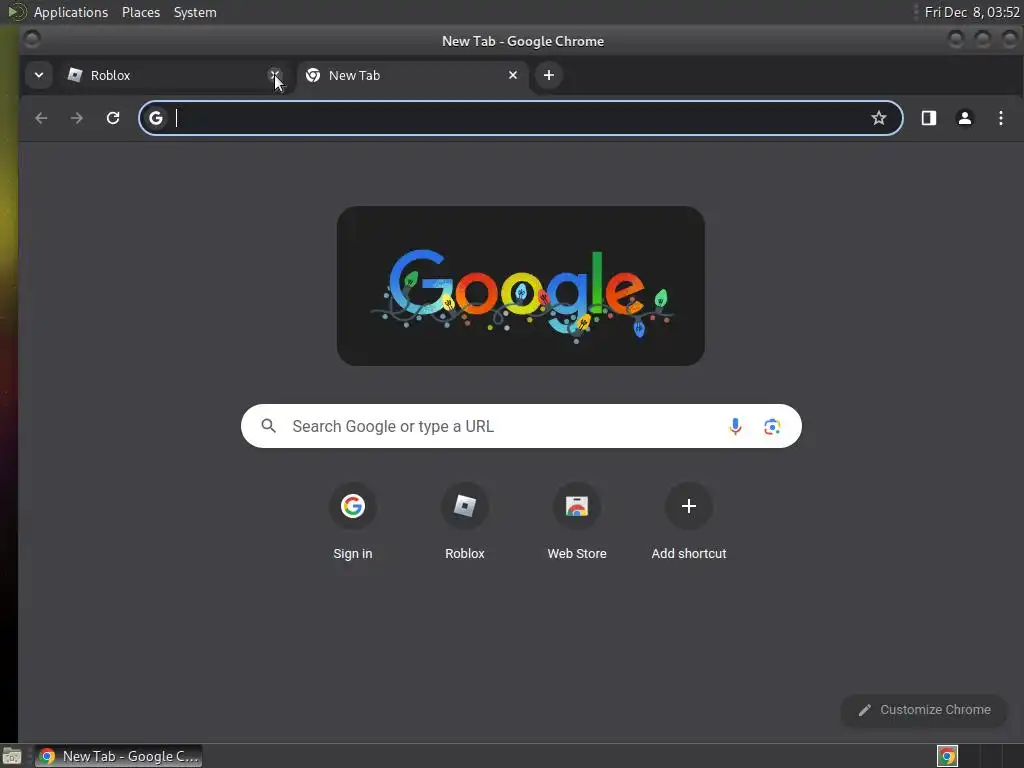This screenshot has width=1024, height=768.
Task: Click the Add shortcut button
Action: (688, 522)
